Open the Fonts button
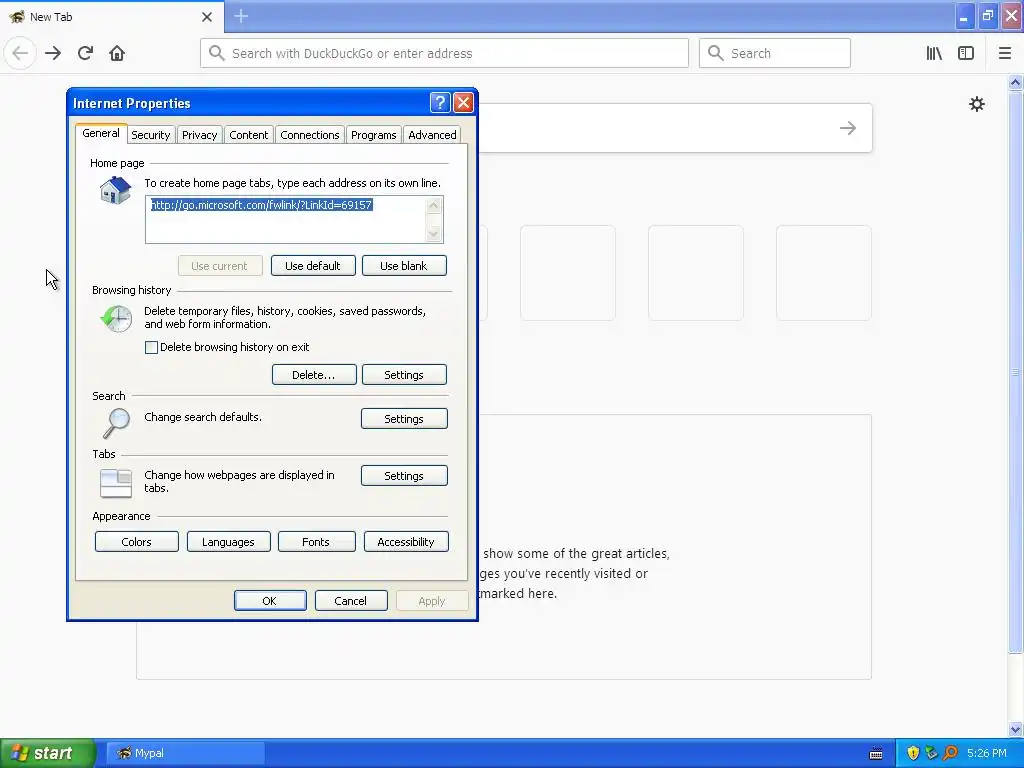The width and height of the screenshot is (1024, 768). 317,541
